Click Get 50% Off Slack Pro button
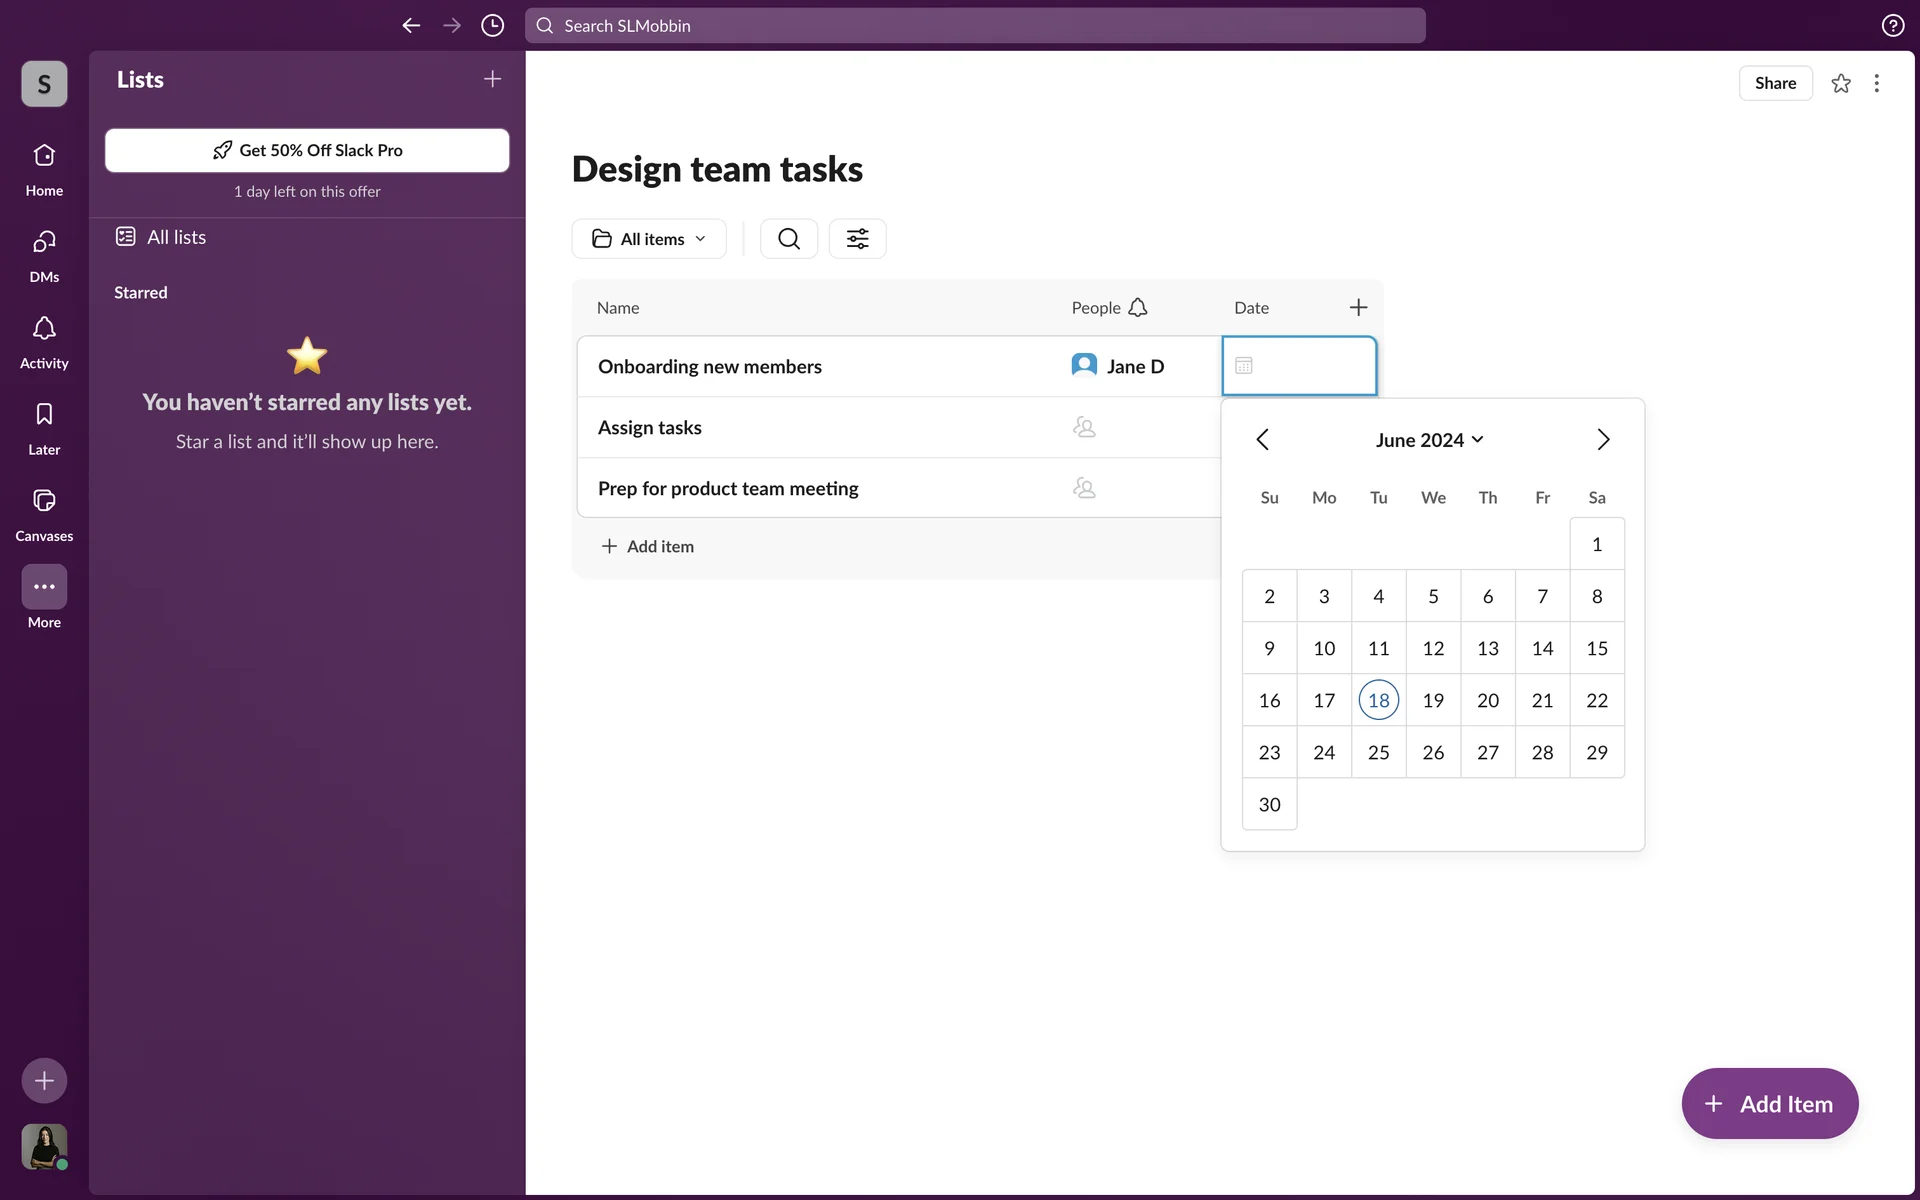 click(307, 150)
